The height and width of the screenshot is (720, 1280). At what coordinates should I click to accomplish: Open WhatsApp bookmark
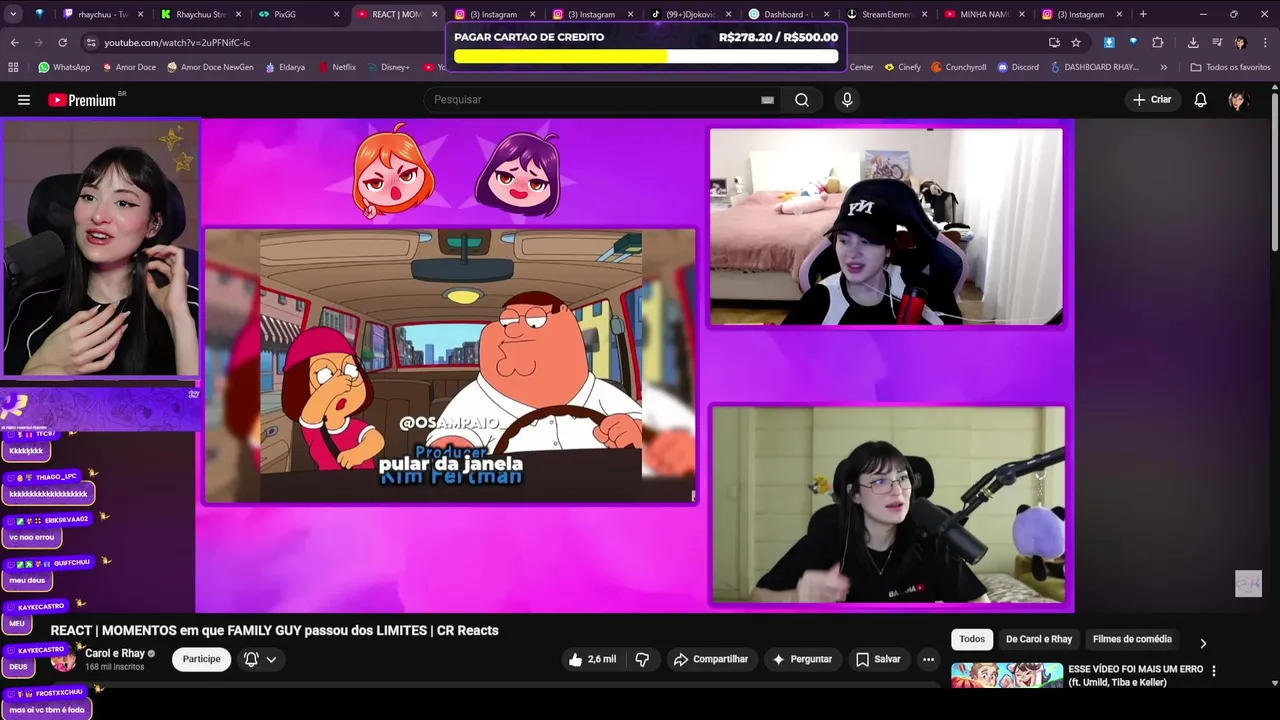64,67
